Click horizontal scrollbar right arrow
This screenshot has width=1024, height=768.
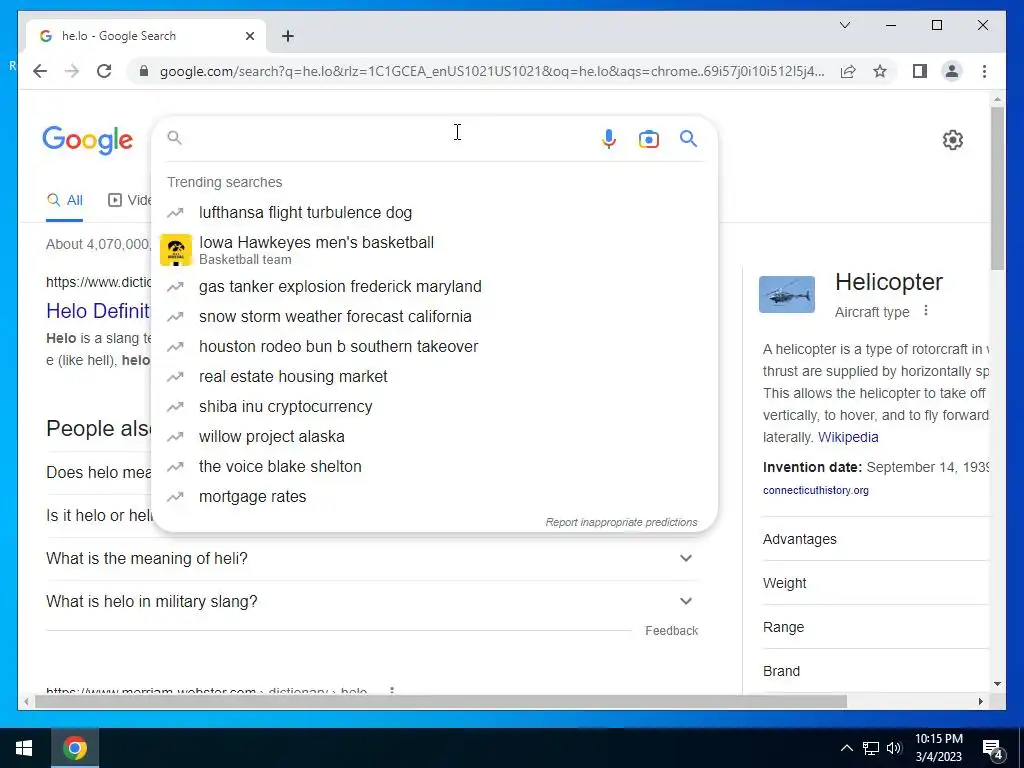(x=980, y=701)
